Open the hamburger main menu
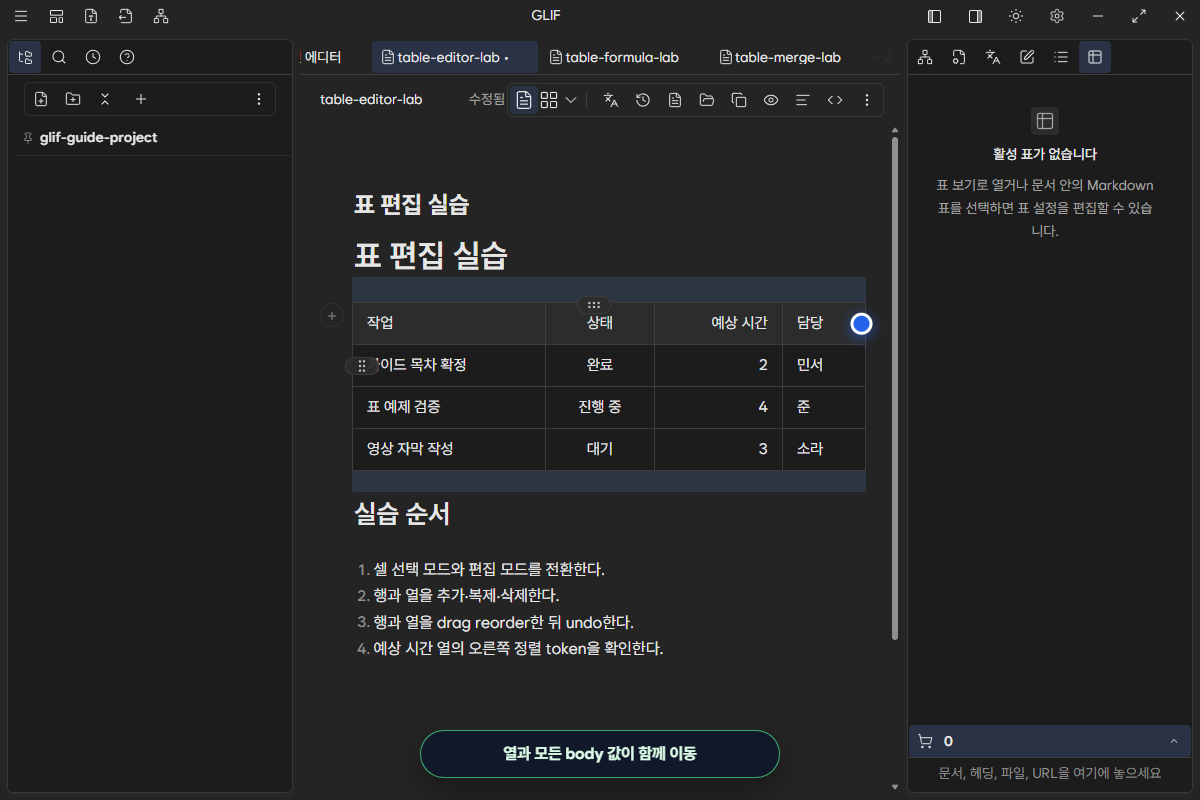 click(21, 16)
